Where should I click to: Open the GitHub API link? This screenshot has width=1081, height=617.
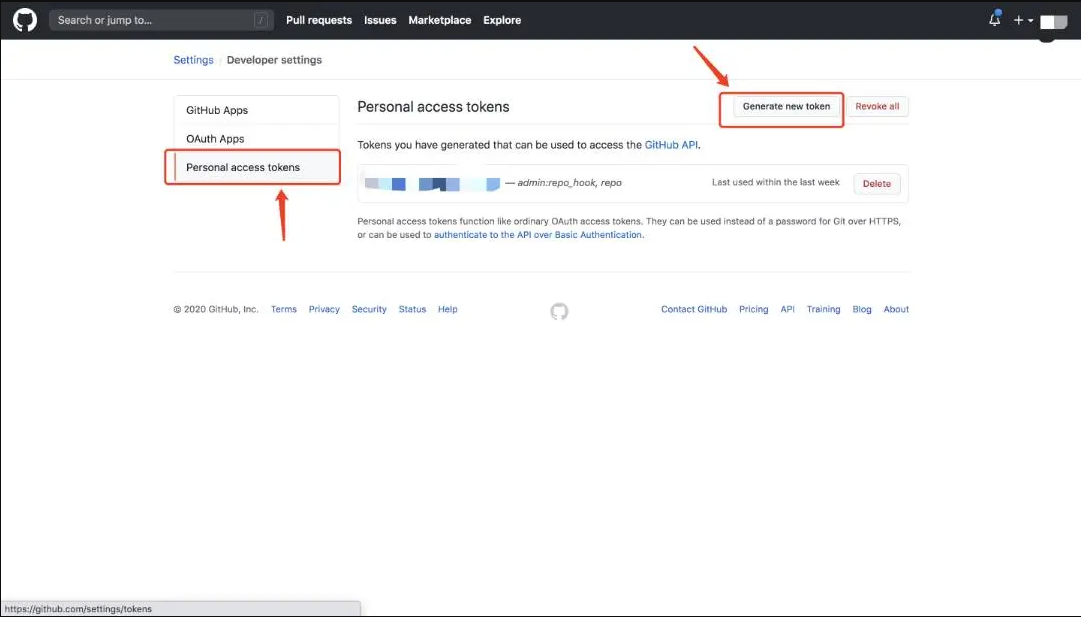[672, 145]
